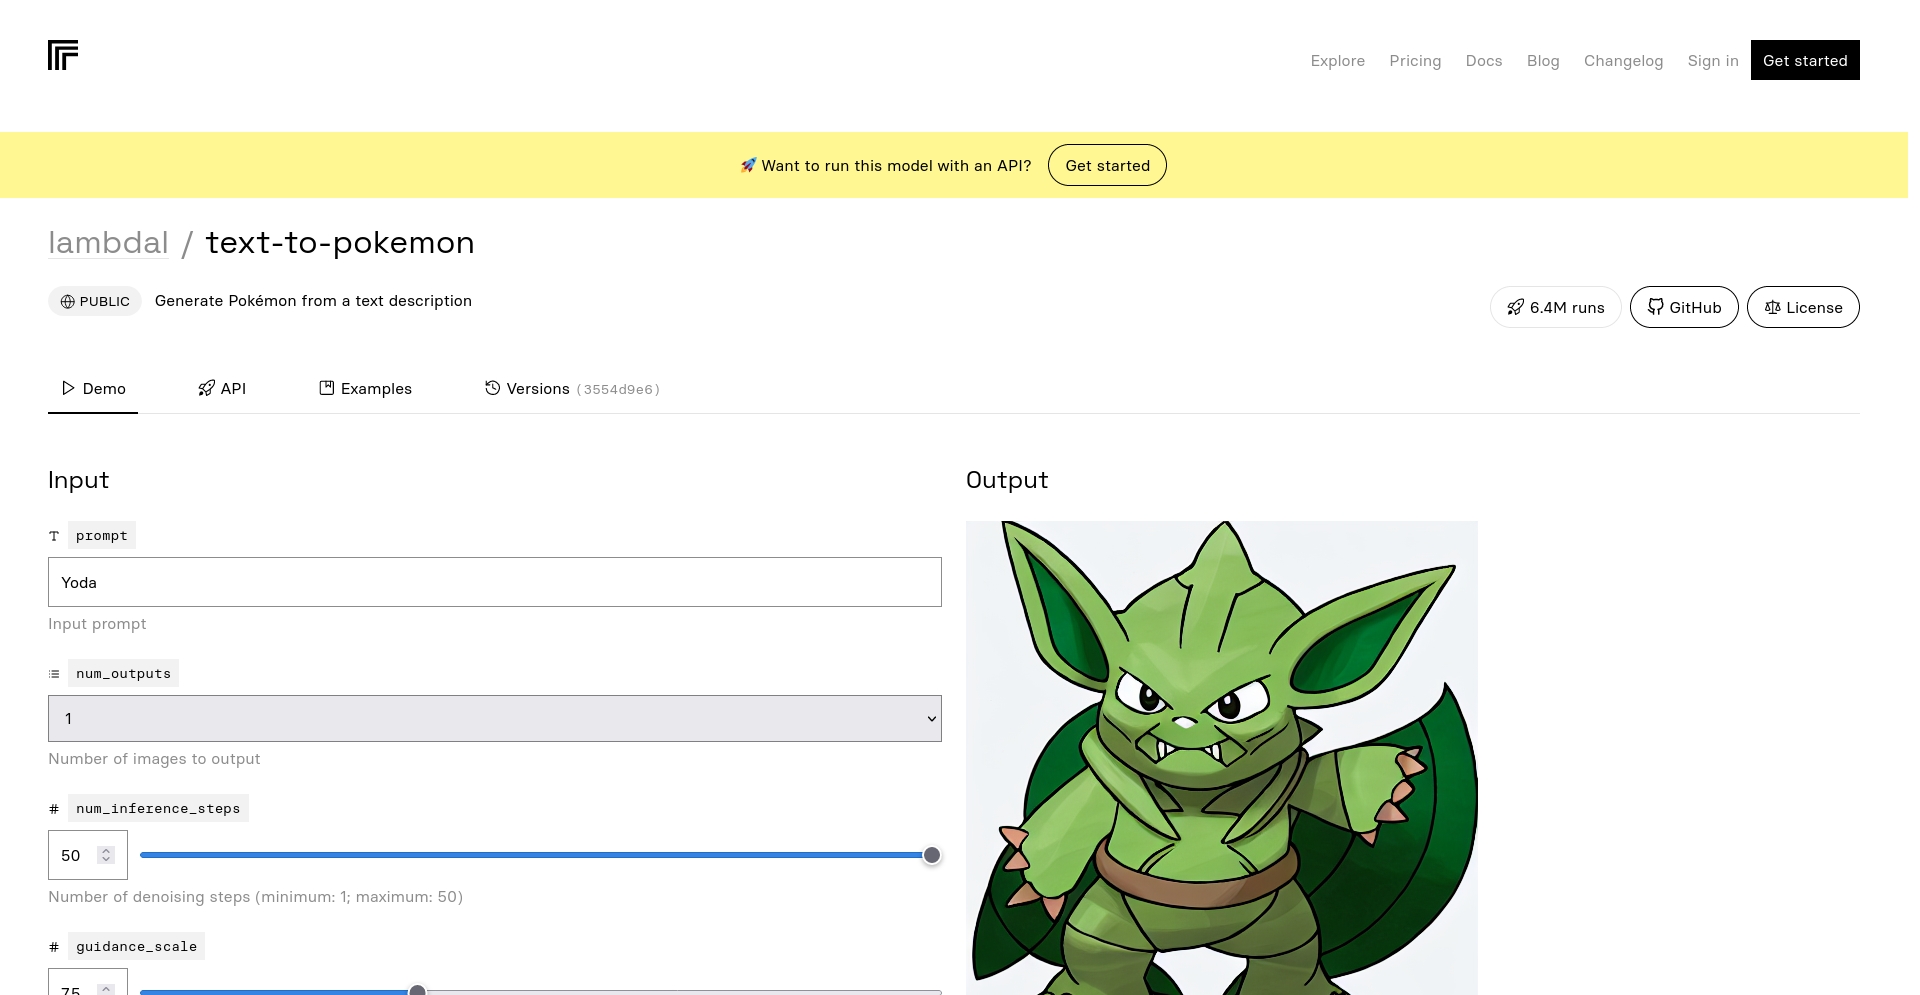The height and width of the screenshot is (995, 1920).
Task: Click the text-to-pokemon model title
Action: [340, 242]
